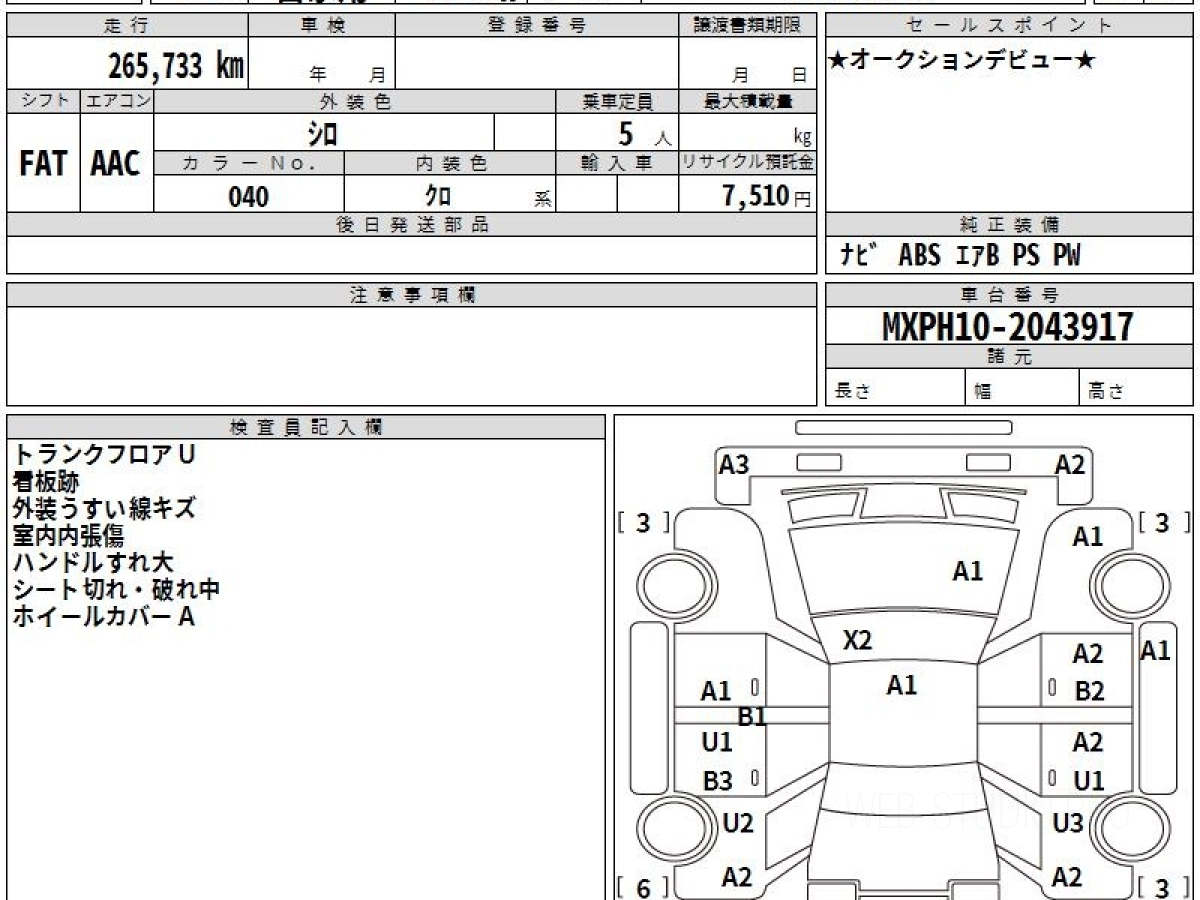Screen dimensions: 1200x900
Task: Click the セールスポイント header
Action: click(x=1009, y=26)
